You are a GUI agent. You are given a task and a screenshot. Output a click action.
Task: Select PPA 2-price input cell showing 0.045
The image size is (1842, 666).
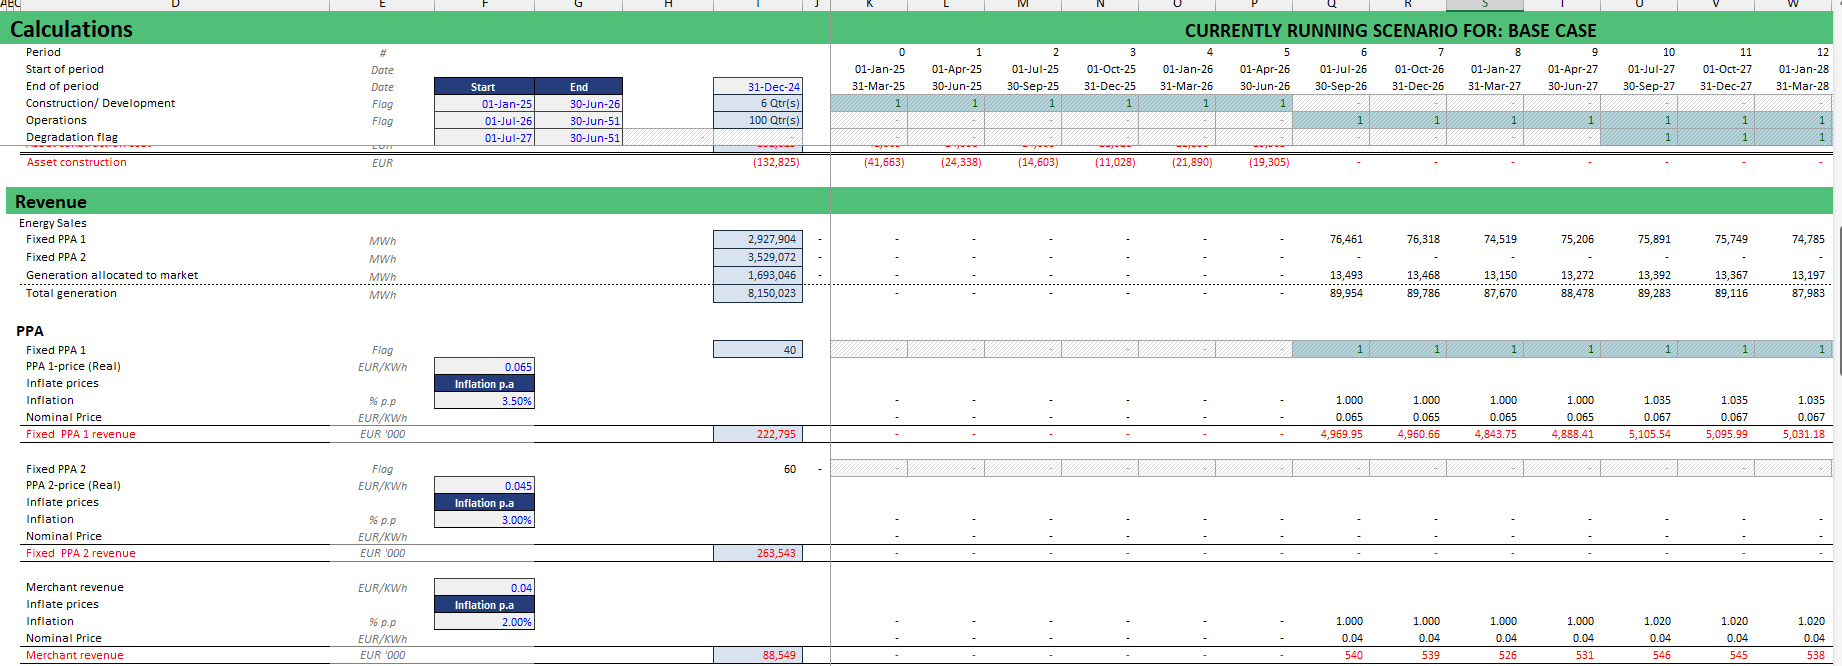click(x=484, y=486)
